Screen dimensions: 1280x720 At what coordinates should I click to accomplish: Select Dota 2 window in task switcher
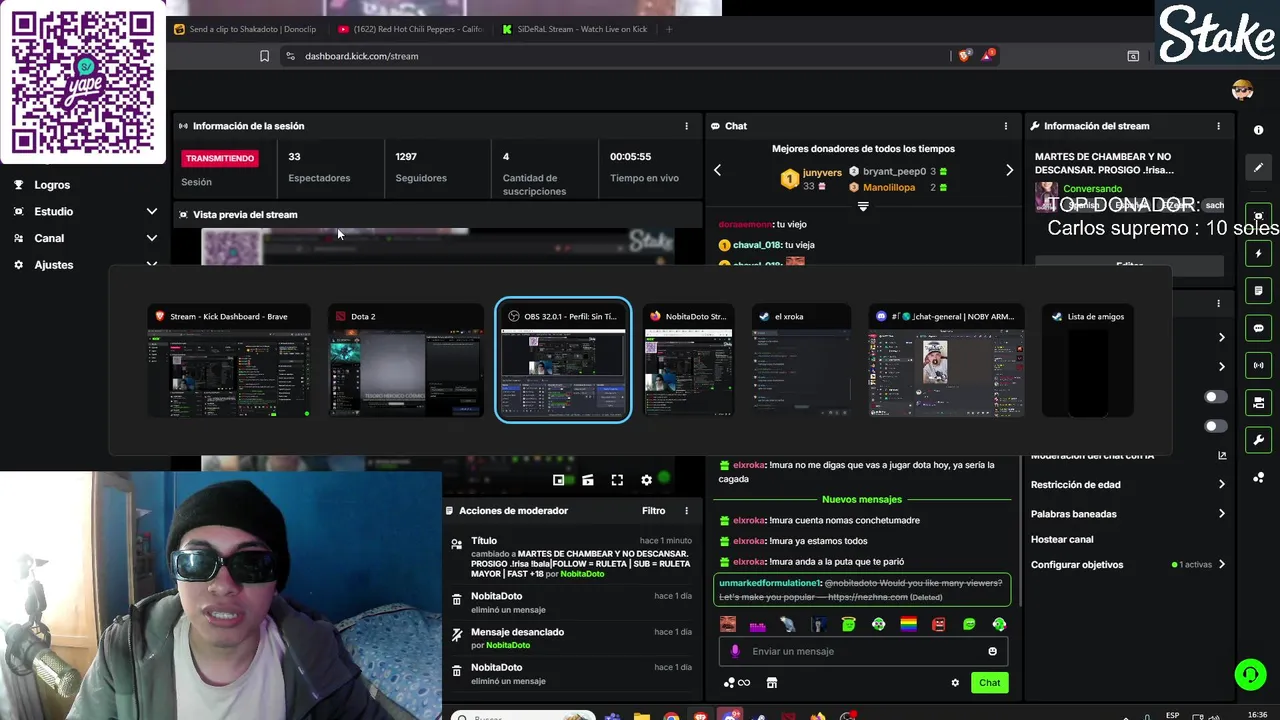[406, 361]
